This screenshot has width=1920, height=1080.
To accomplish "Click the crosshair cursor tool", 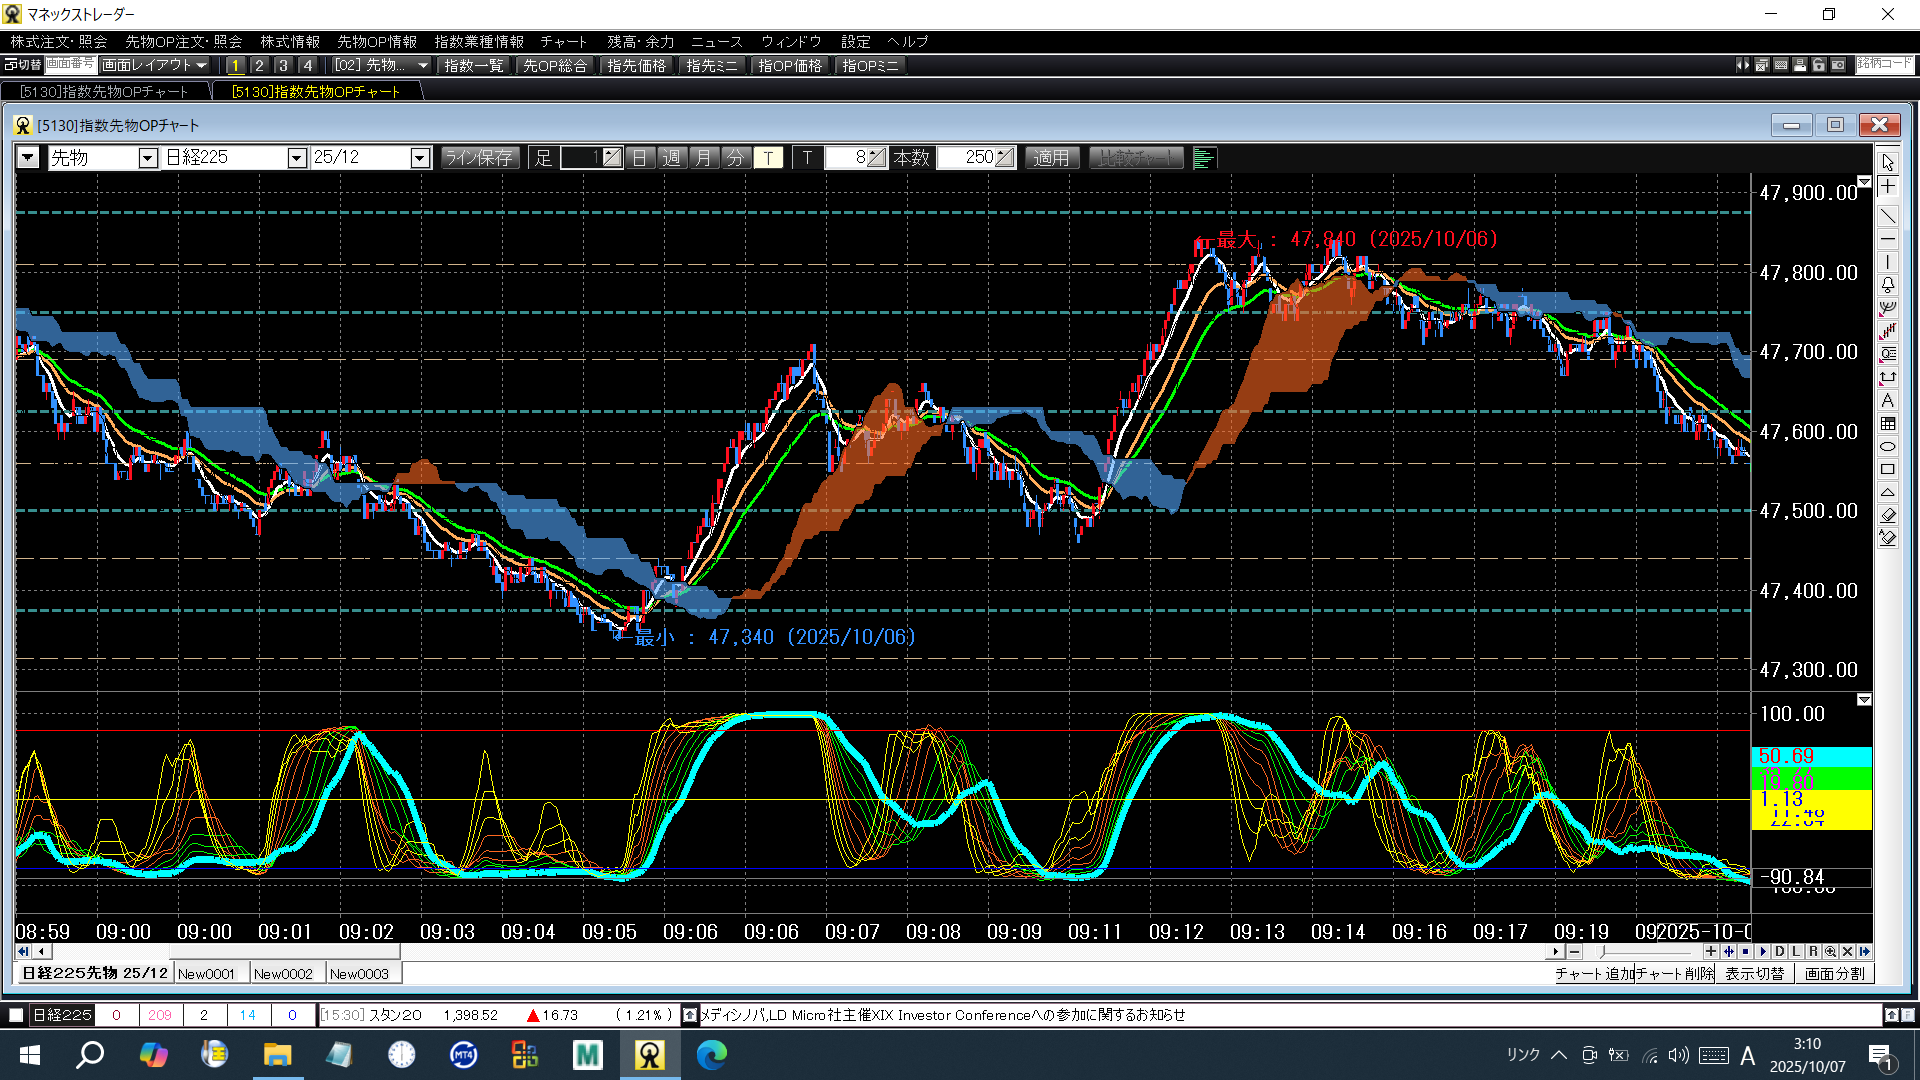I will tap(1887, 187).
